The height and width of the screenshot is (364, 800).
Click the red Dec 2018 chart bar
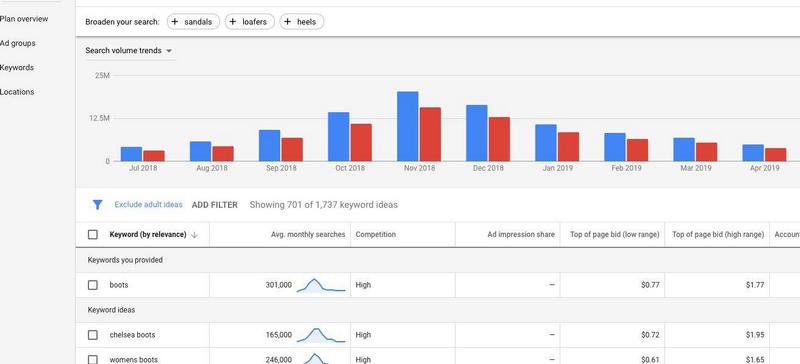499,139
